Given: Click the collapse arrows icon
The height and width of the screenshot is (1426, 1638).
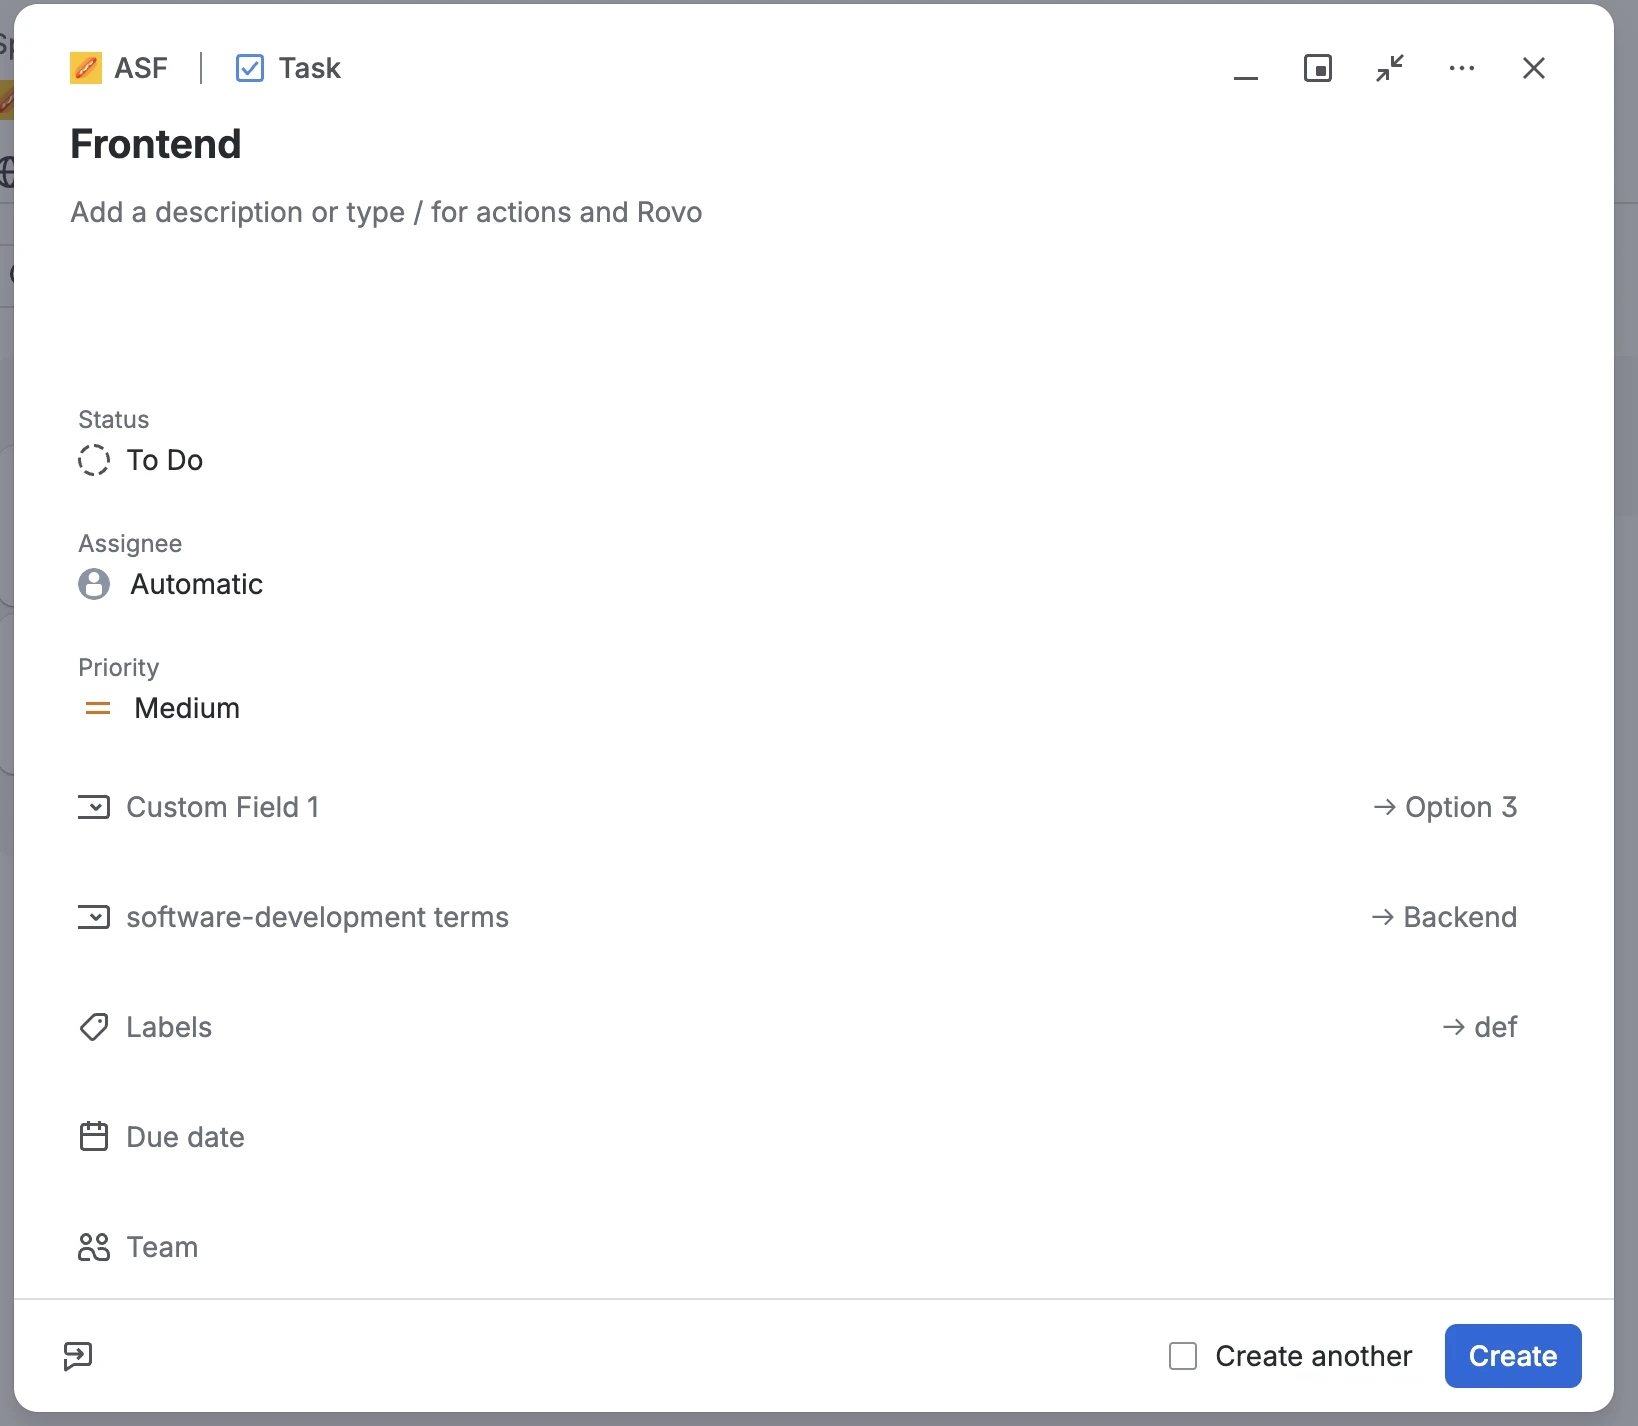Looking at the screenshot, I should pyautogui.click(x=1390, y=68).
